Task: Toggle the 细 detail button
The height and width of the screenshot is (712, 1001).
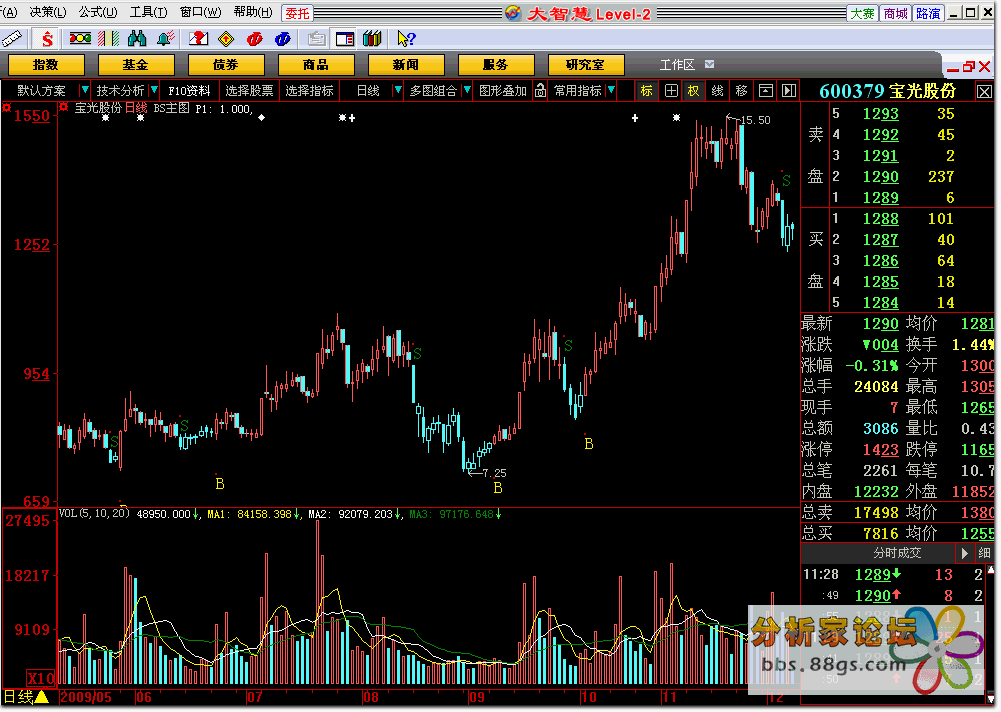Action: click(985, 553)
